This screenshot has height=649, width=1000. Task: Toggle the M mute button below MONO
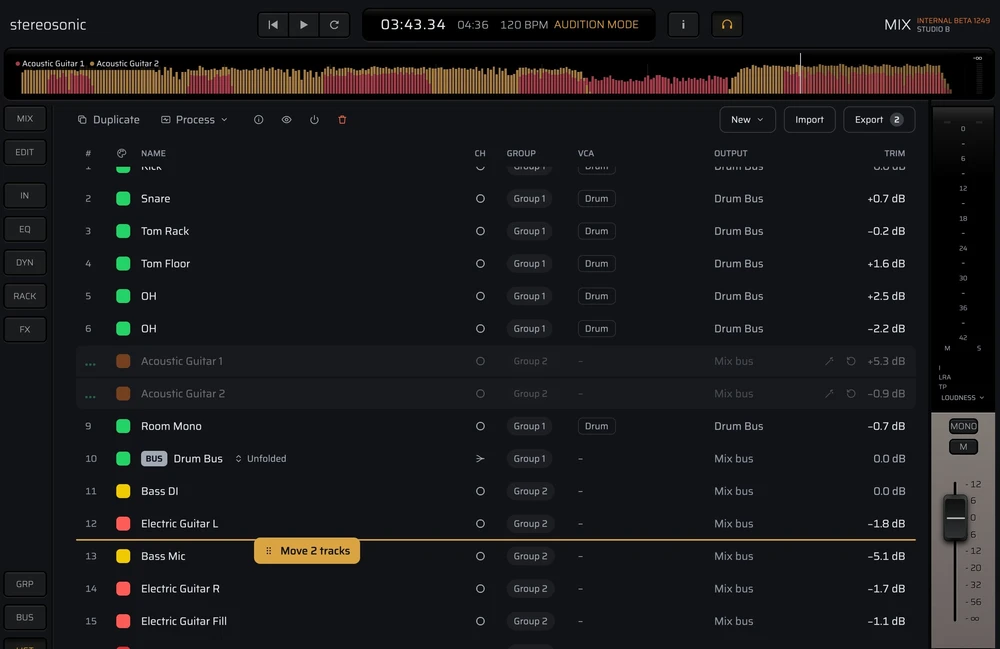pyautogui.click(x=963, y=447)
